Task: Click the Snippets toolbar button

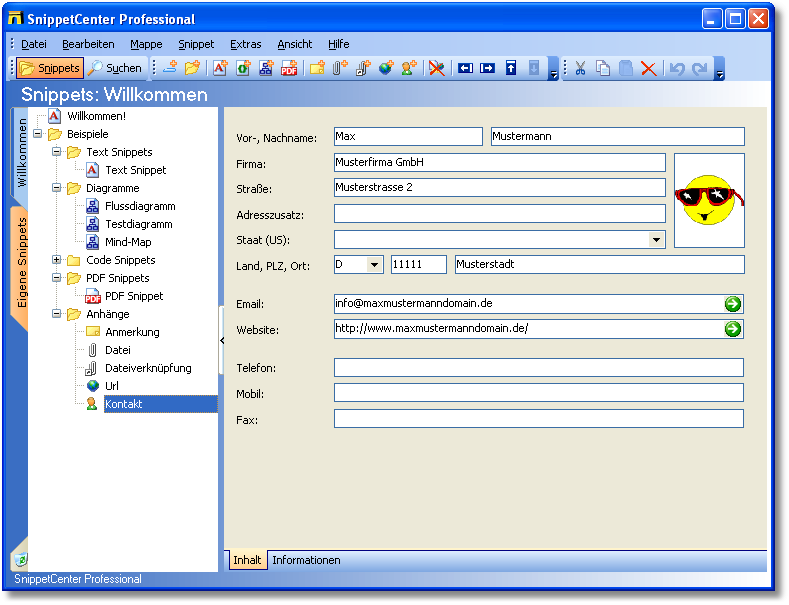Action: click(50, 68)
